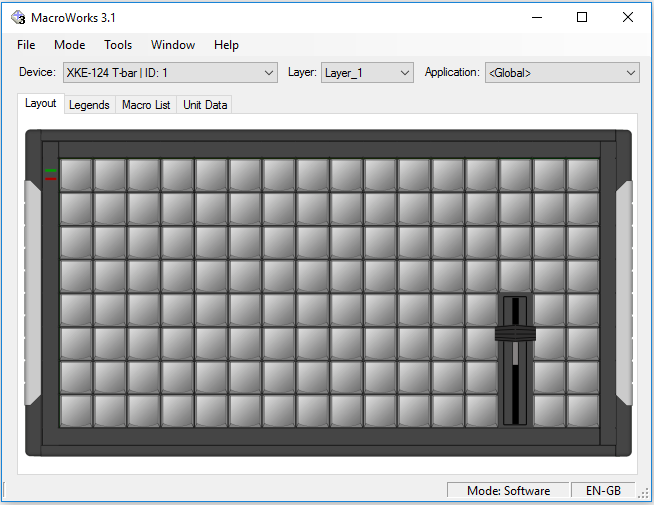654x505 pixels.
Task: Click the MacroWorks app icon in title bar
Action: click(18, 18)
